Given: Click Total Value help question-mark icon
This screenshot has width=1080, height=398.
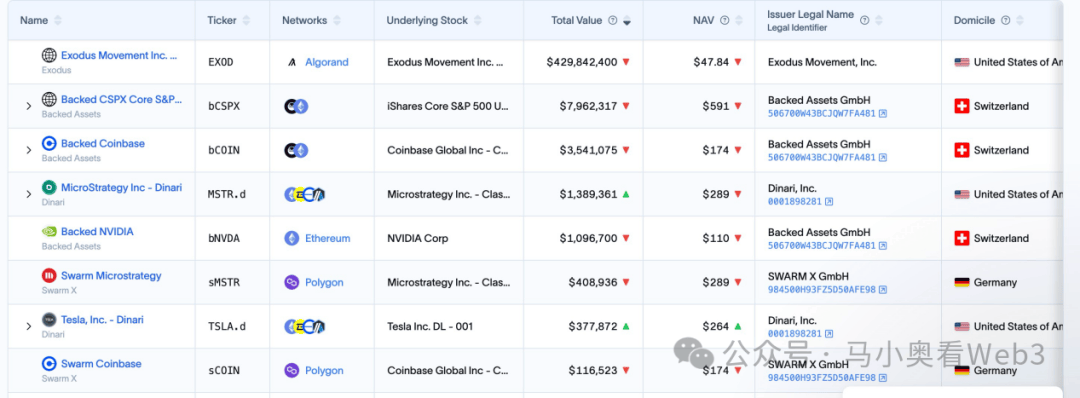Looking at the screenshot, I should click(x=612, y=21).
